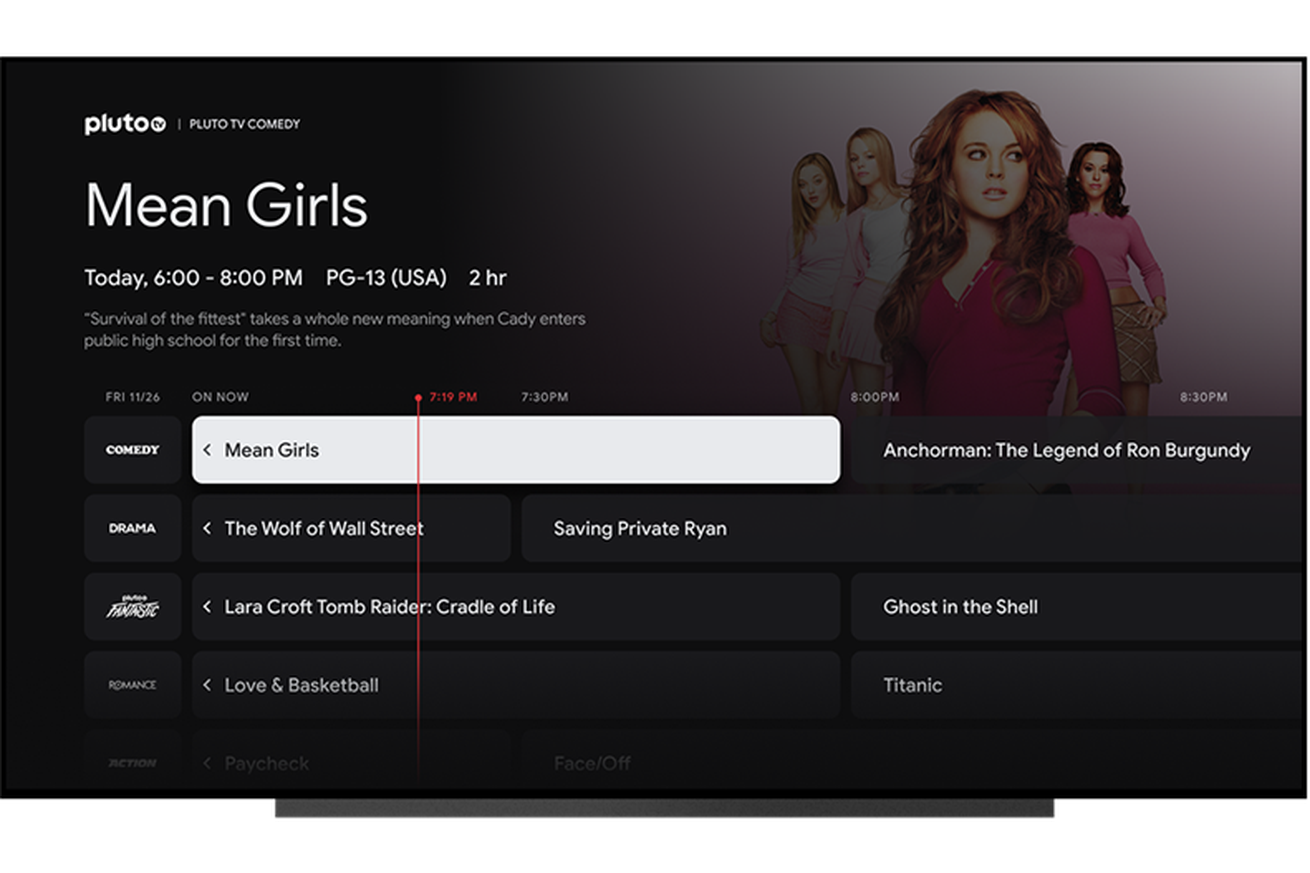Screen dimensions: 1310x873
Task: Open Anchorman: The Legend of Ron Burgundy
Action: [x=1066, y=450]
